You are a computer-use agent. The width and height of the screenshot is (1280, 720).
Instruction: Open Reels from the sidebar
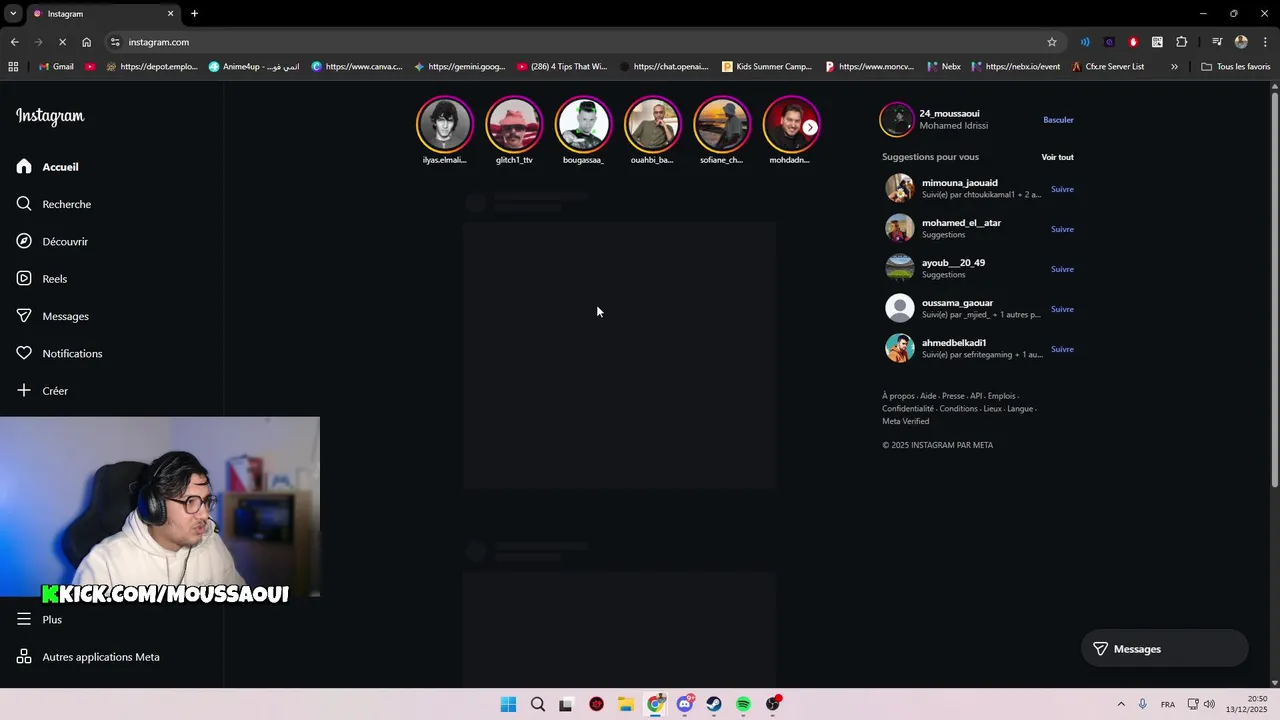coord(42,279)
